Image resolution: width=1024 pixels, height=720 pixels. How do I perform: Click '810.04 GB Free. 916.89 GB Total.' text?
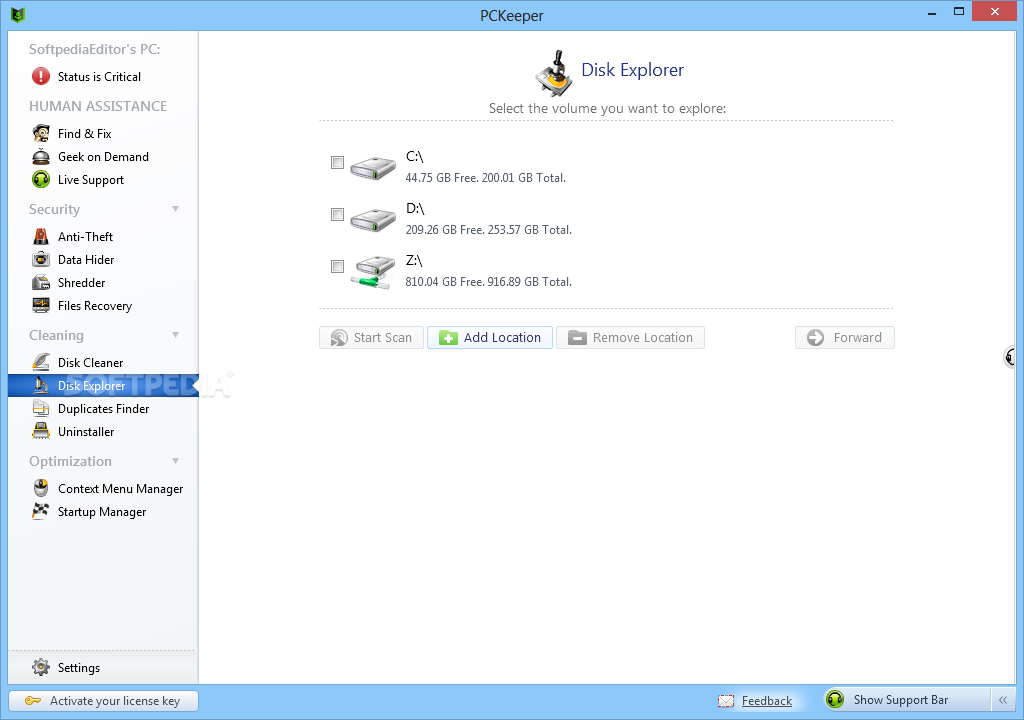[x=488, y=282]
